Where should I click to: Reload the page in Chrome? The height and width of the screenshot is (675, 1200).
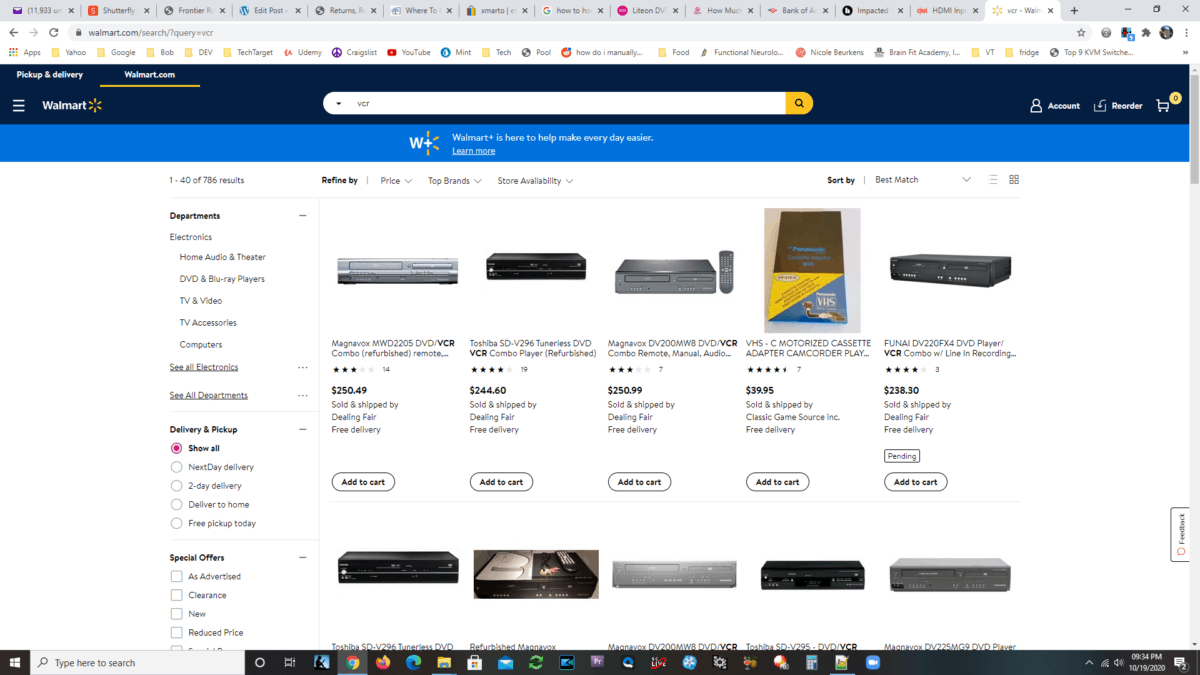[56, 32]
